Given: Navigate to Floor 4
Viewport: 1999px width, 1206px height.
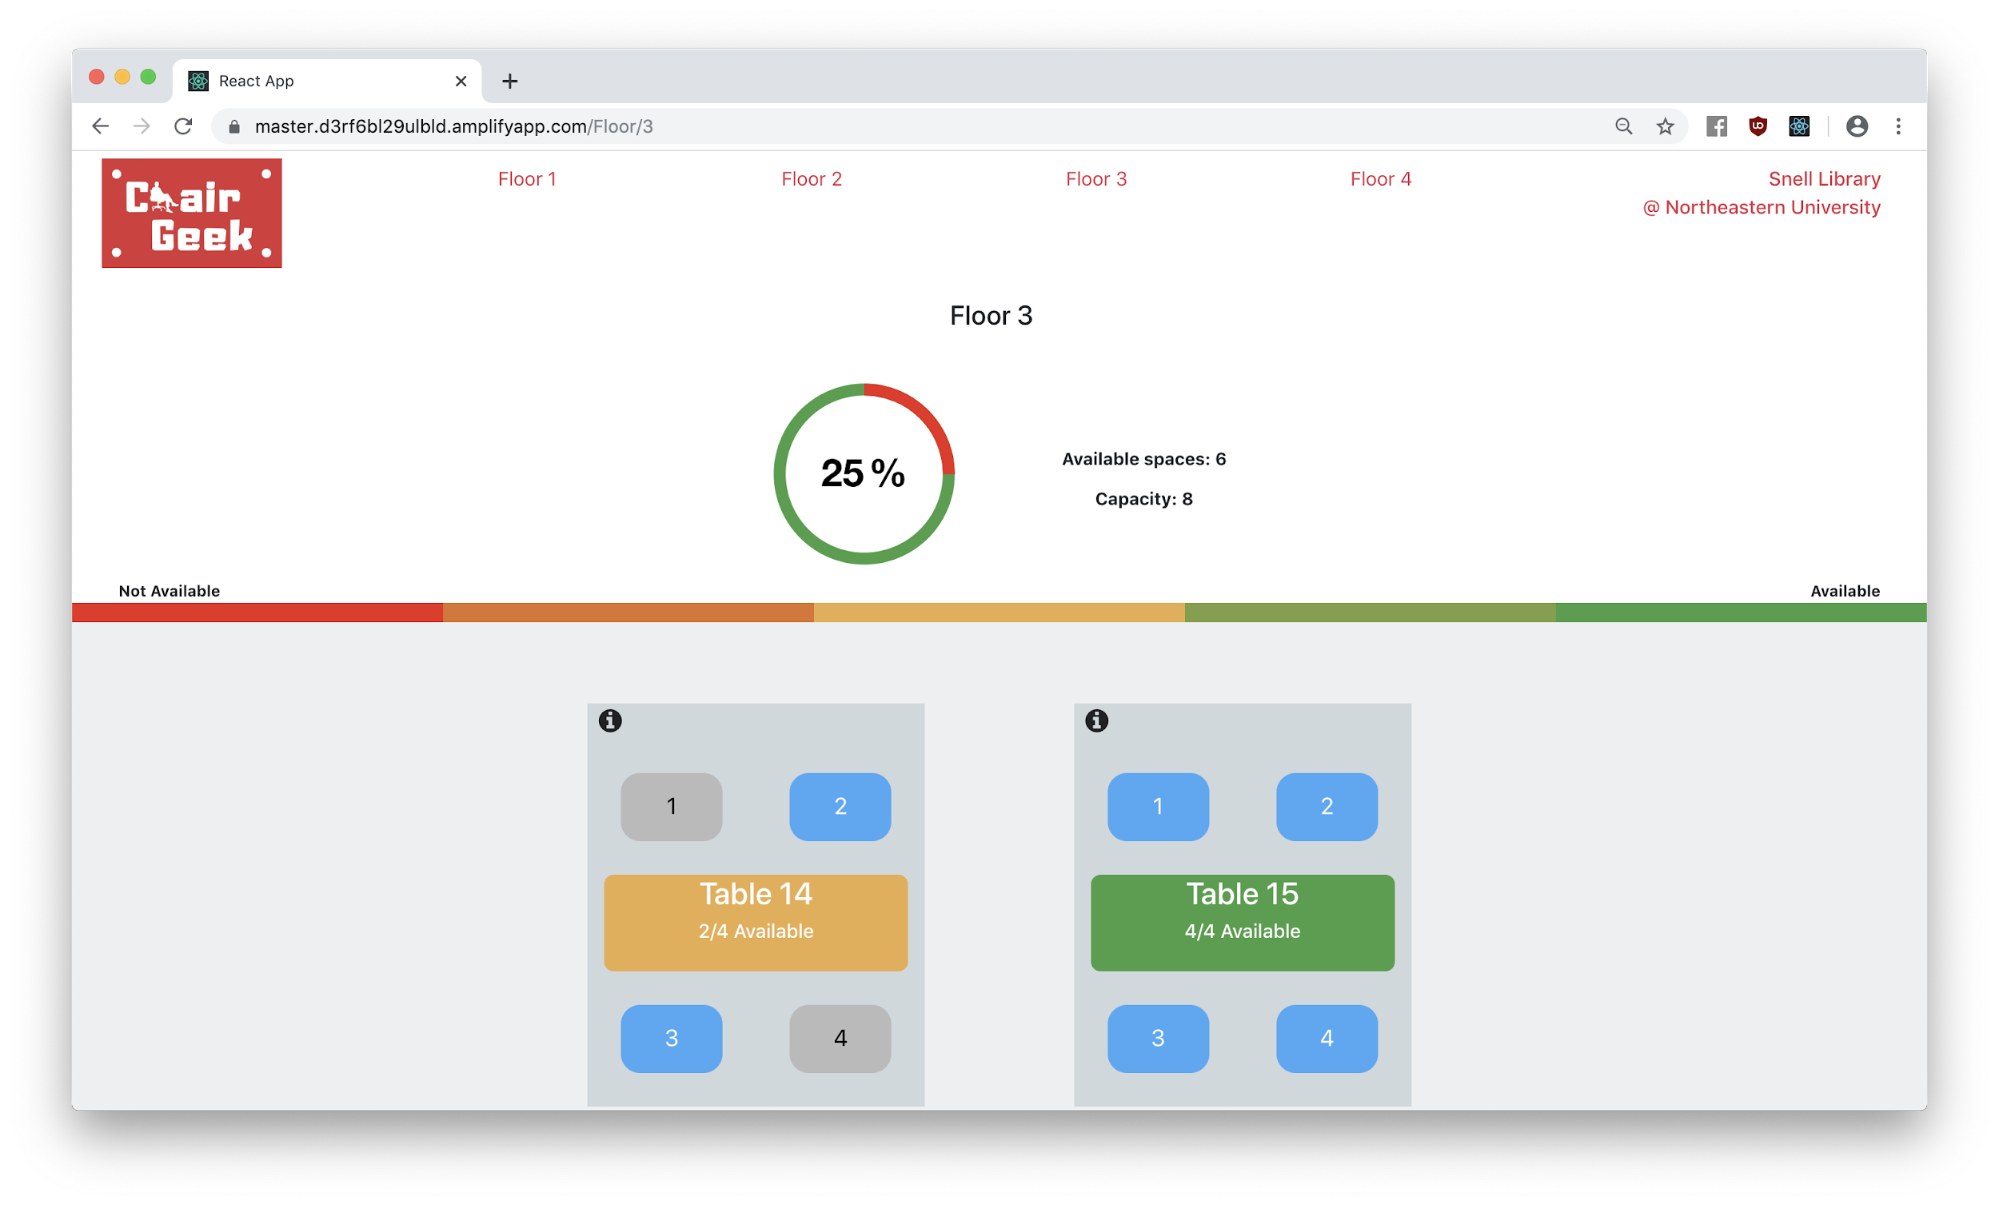Looking at the screenshot, I should (x=1381, y=179).
